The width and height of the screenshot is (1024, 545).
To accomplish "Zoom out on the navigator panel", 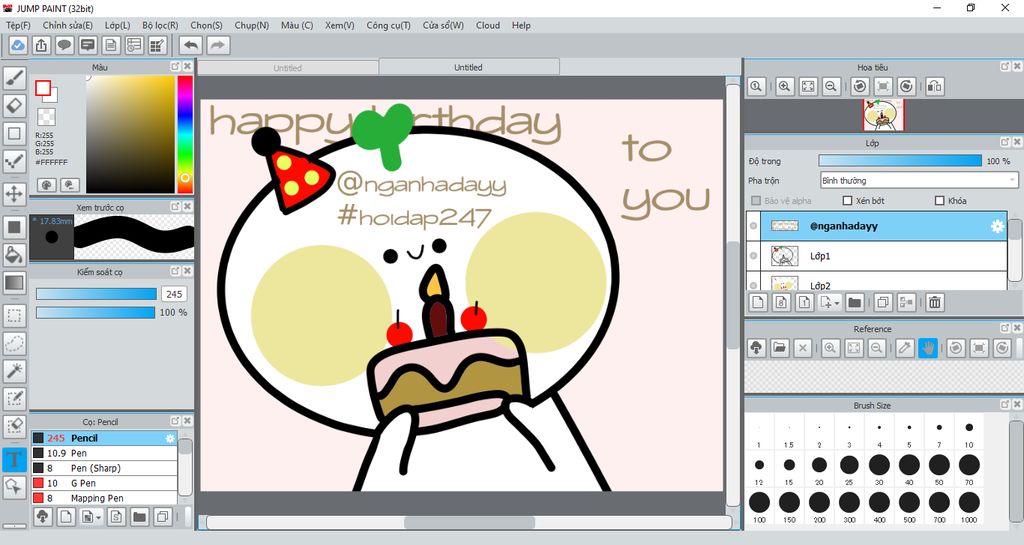I will tap(831, 86).
